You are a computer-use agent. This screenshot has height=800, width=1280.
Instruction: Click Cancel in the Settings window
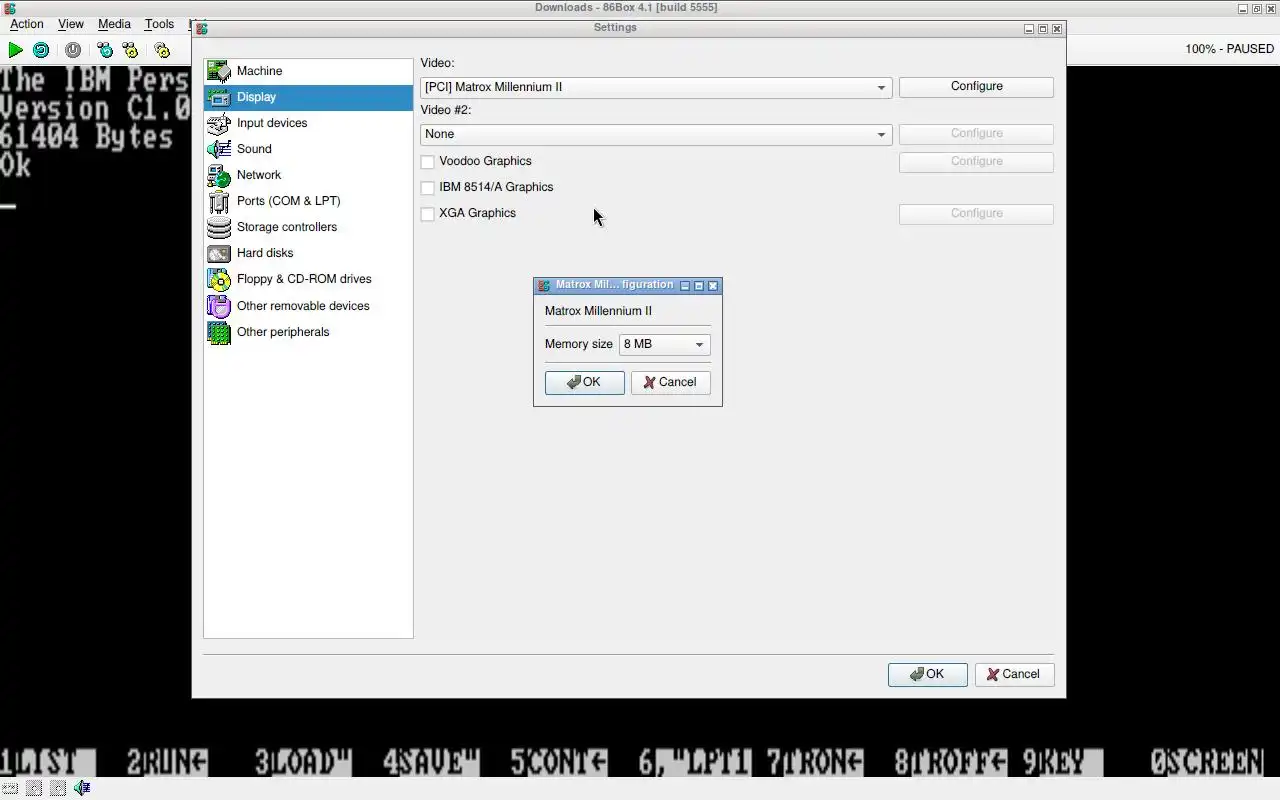click(1014, 674)
